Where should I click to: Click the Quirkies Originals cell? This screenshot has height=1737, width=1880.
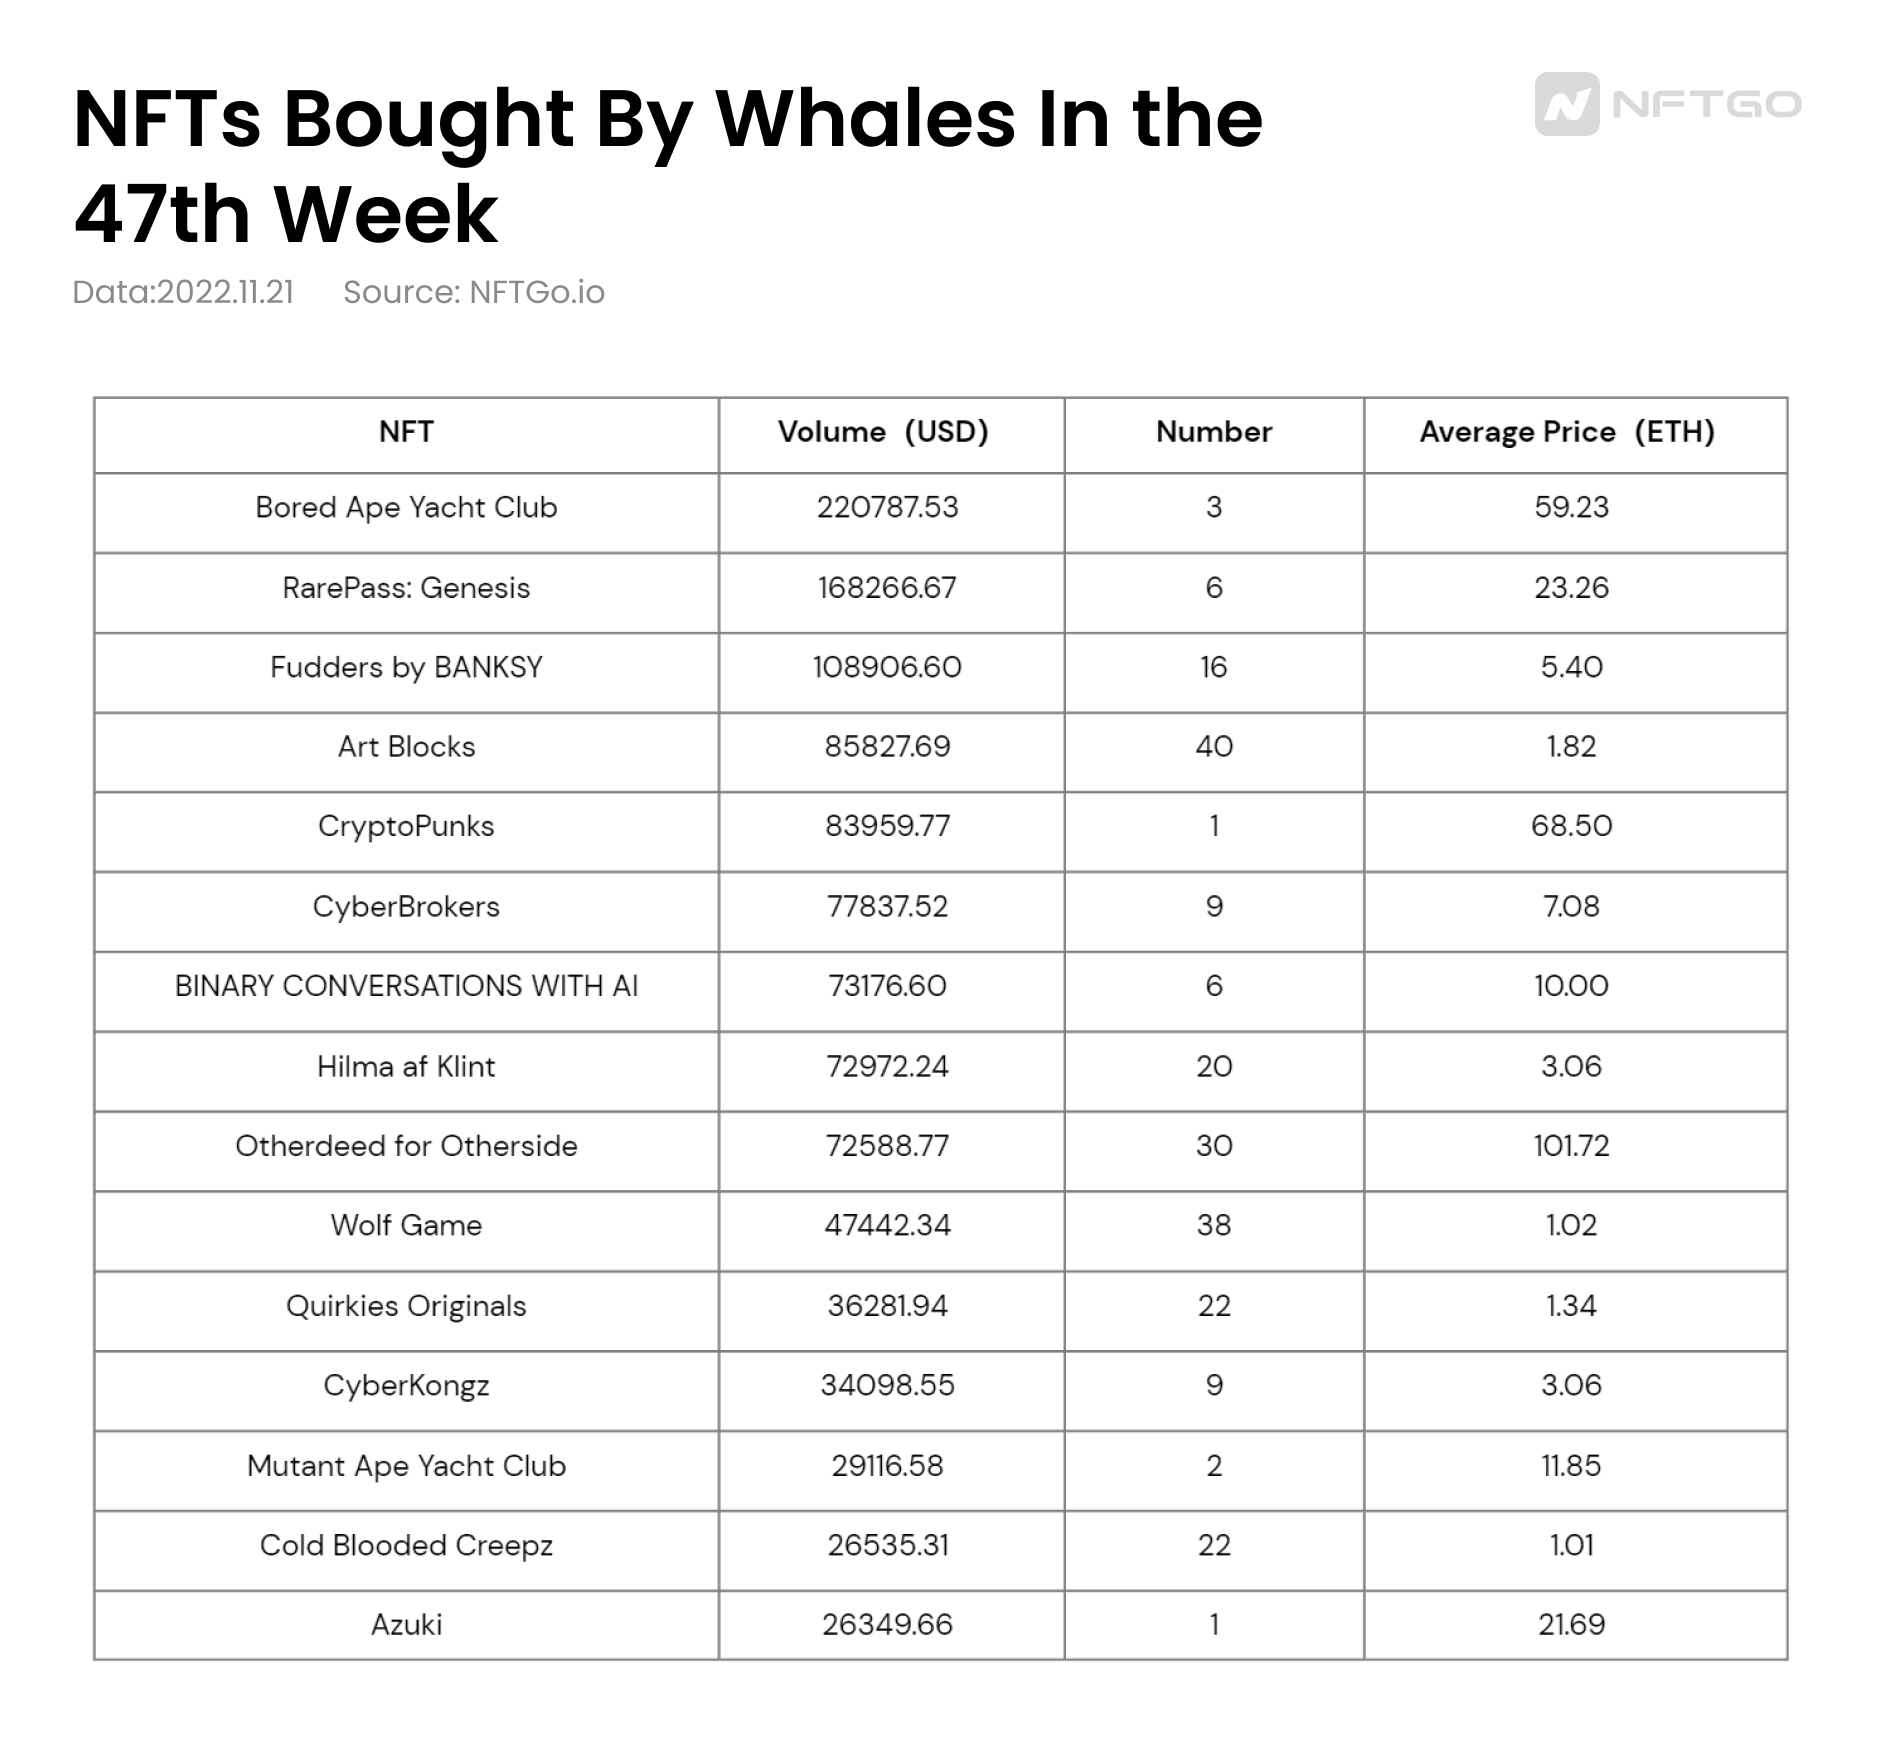tap(406, 1306)
